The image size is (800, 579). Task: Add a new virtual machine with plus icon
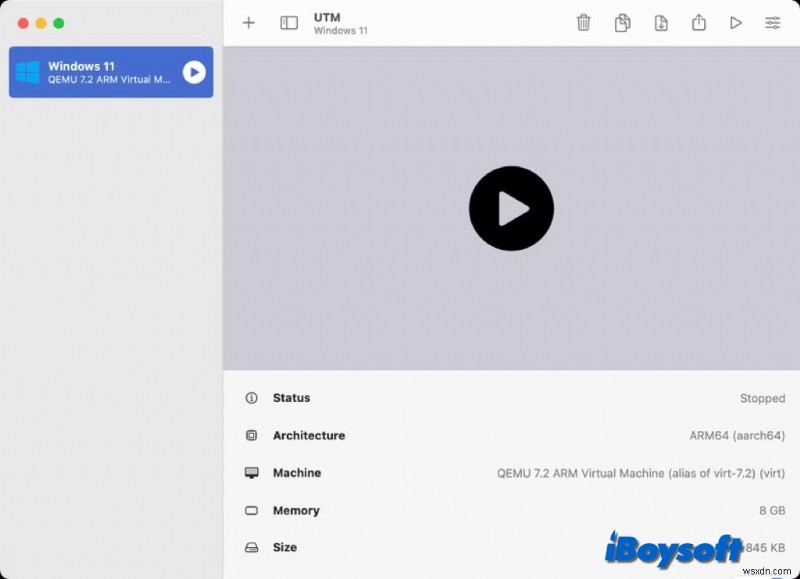[x=248, y=22]
